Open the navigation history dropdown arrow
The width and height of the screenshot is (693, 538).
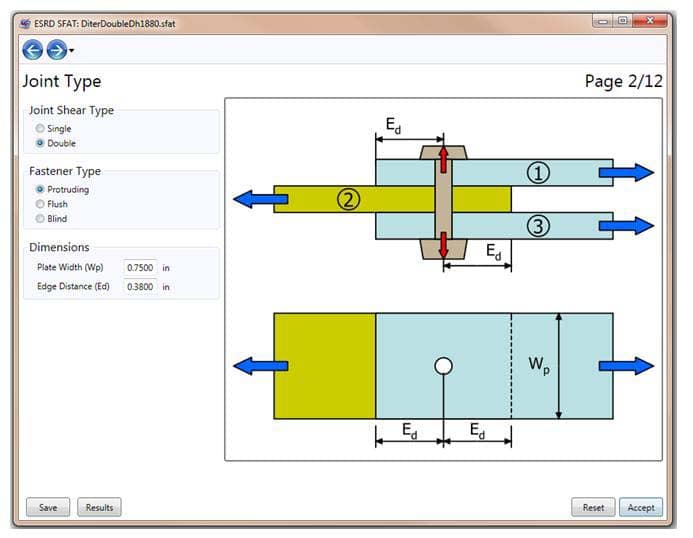click(72, 52)
